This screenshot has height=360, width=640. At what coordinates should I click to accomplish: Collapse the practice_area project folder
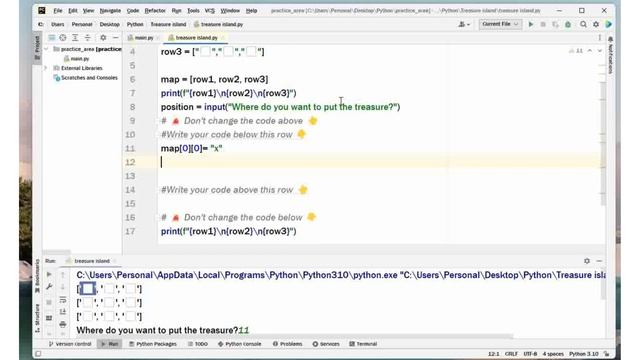tap(46, 49)
